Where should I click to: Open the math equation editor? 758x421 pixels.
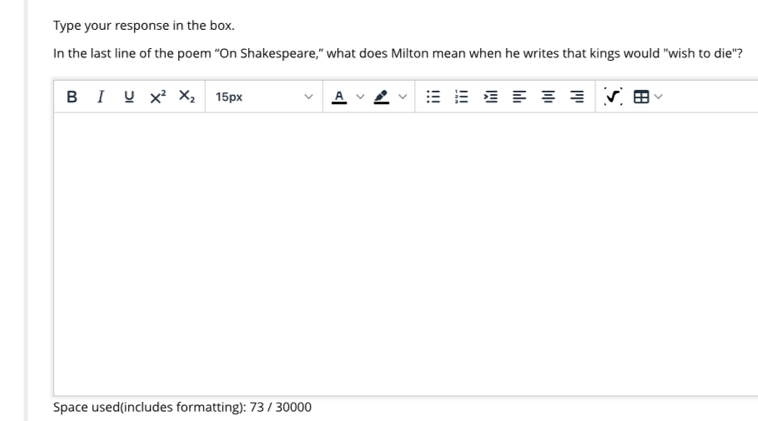coord(612,97)
